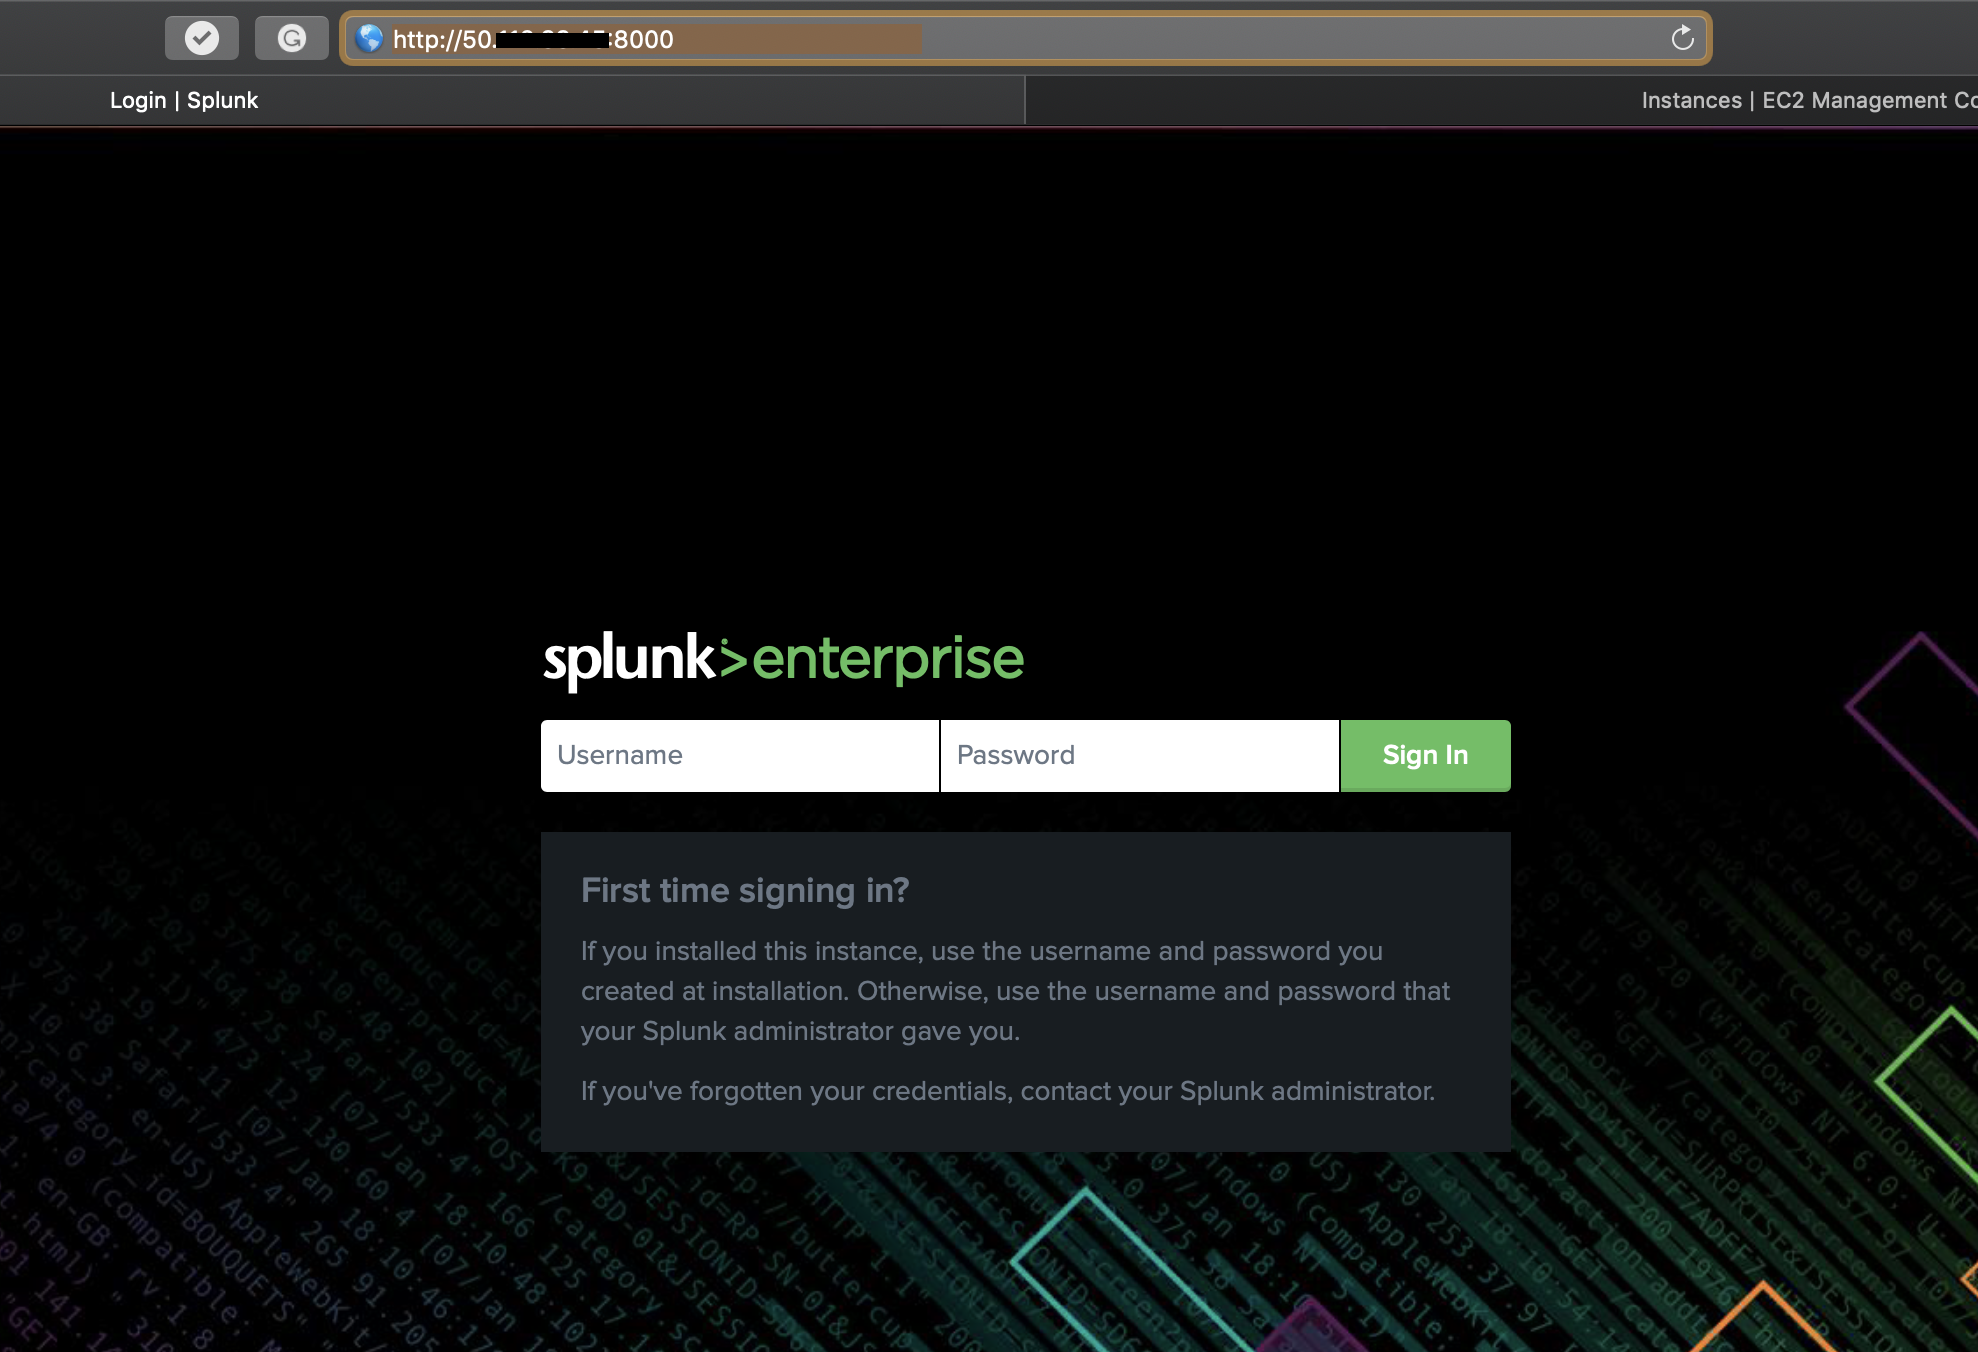The image size is (1978, 1352).
Task: Select the checkmark extension icon in the toolbar
Action: [x=201, y=37]
